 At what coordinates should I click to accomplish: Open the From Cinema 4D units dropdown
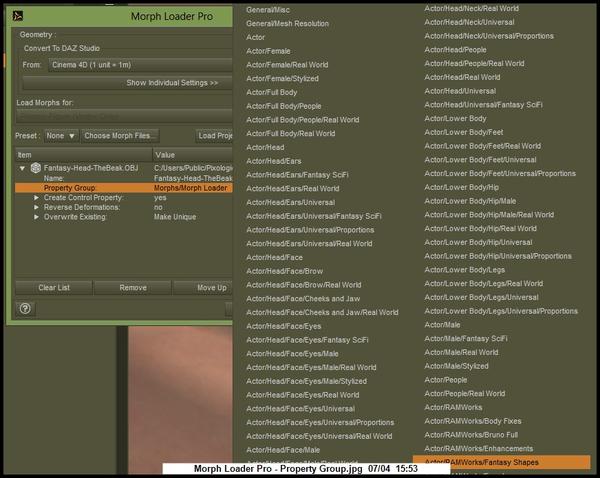[140, 65]
